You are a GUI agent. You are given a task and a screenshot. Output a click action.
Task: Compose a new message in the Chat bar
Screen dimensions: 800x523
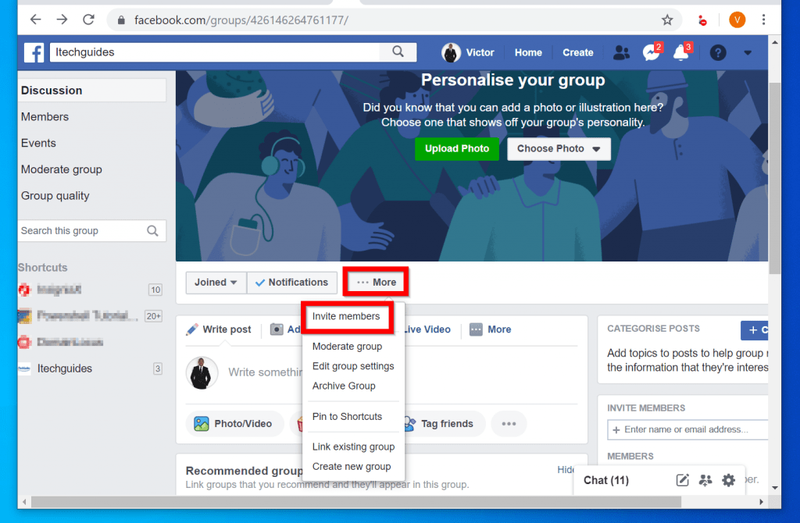(x=682, y=480)
